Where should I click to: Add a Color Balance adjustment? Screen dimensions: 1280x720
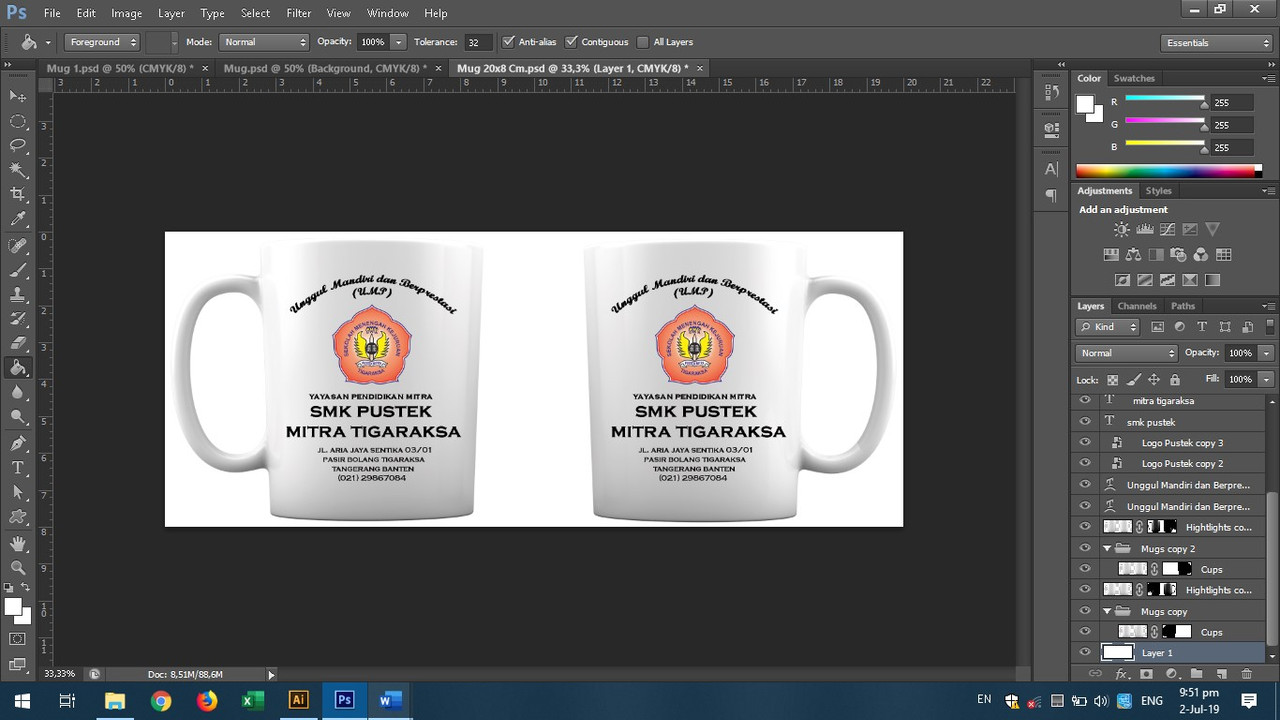1133,255
